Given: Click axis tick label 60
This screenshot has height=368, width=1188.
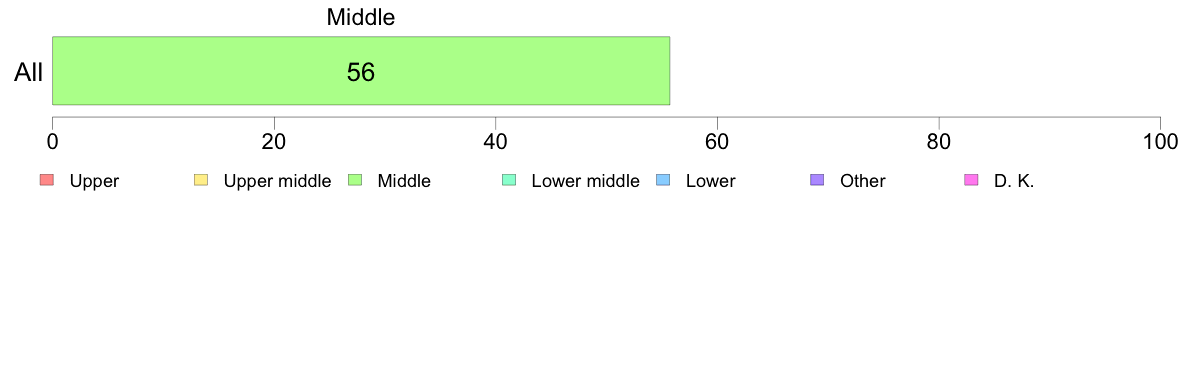Looking at the screenshot, I should 717,142.
